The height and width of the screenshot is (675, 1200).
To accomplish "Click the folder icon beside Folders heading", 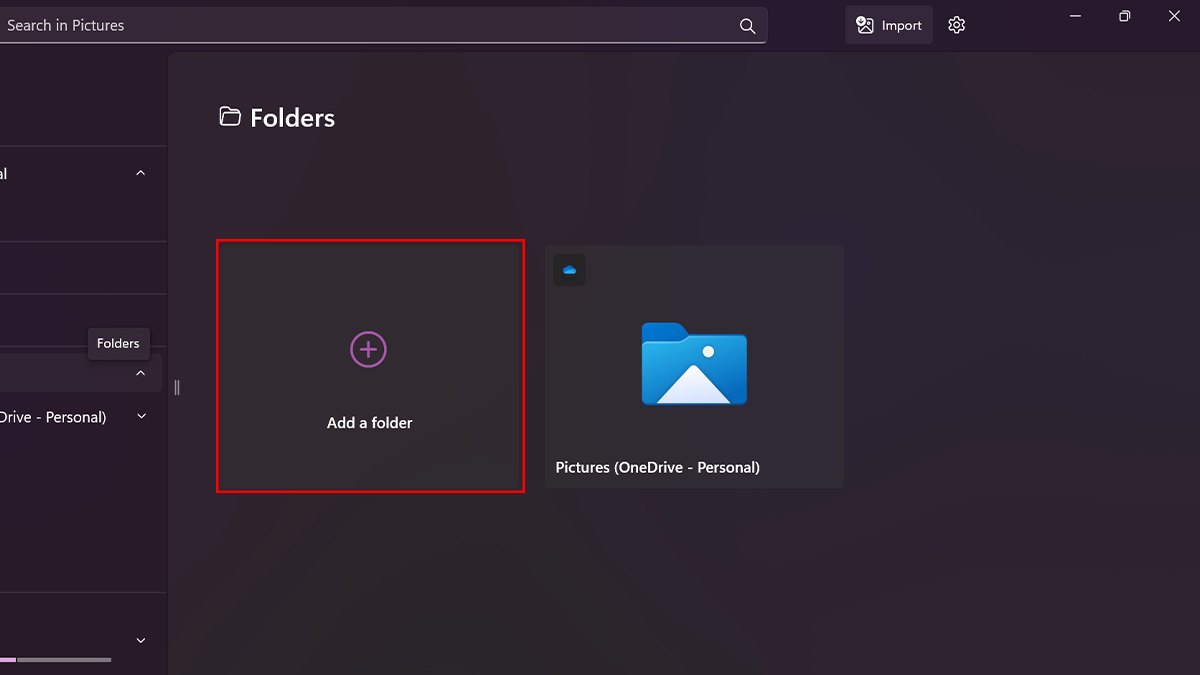I will coord(230,117).
